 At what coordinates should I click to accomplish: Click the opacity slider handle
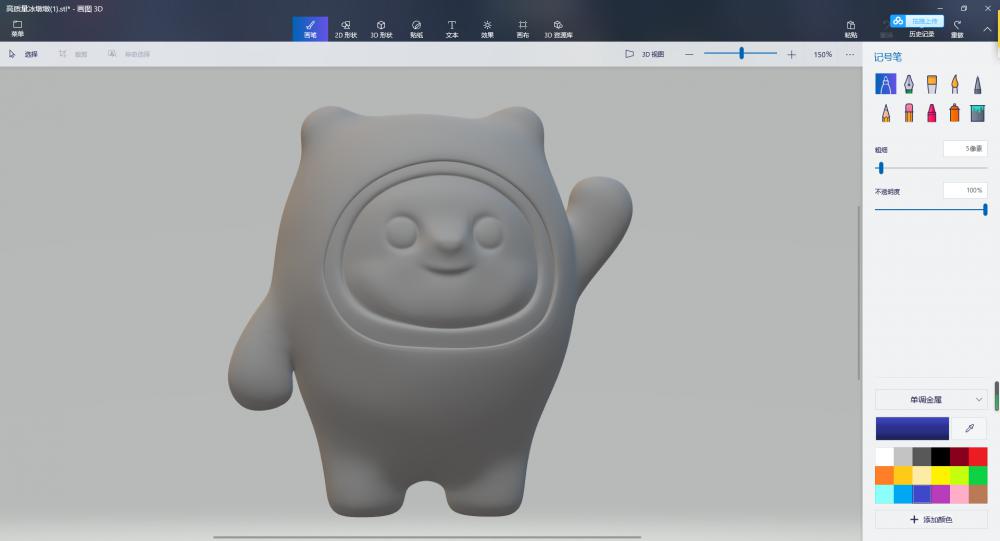(985, 209)
